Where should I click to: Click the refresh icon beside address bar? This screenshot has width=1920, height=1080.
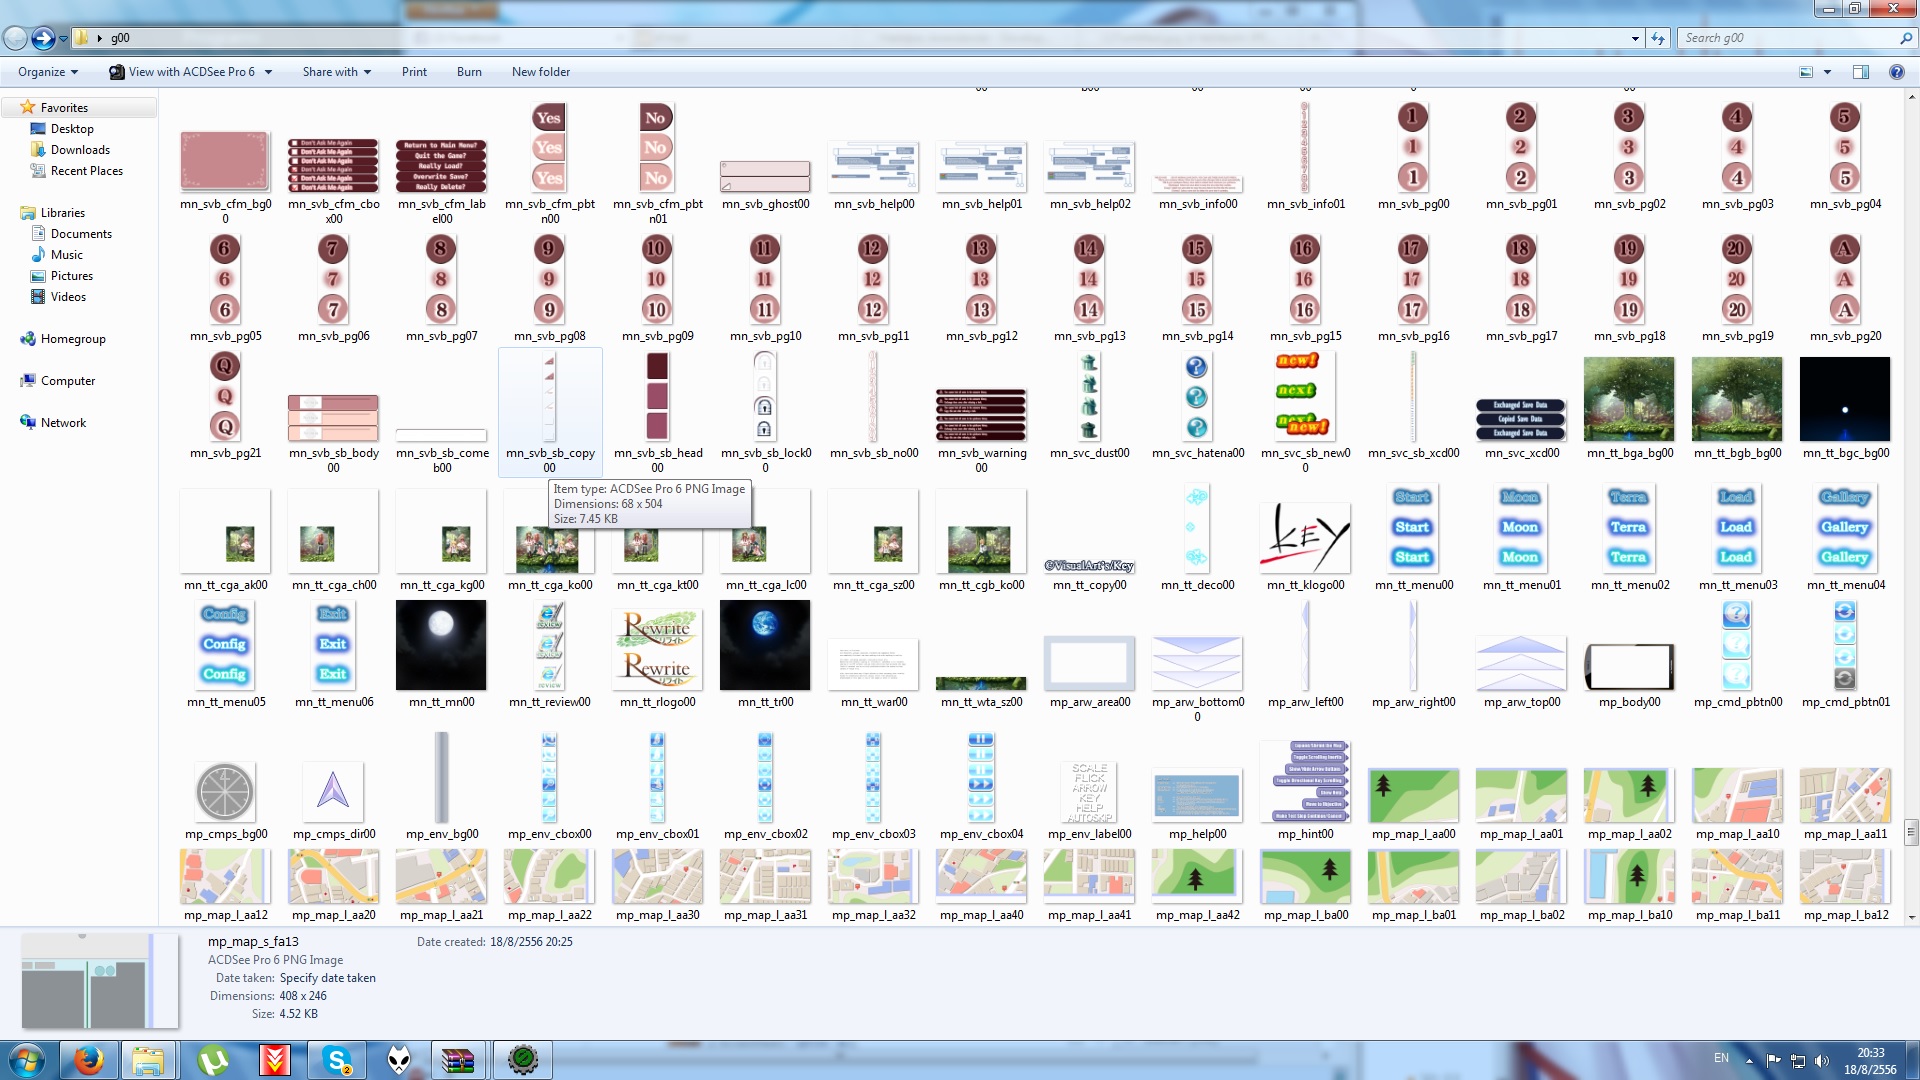(x=1658, y=38)
